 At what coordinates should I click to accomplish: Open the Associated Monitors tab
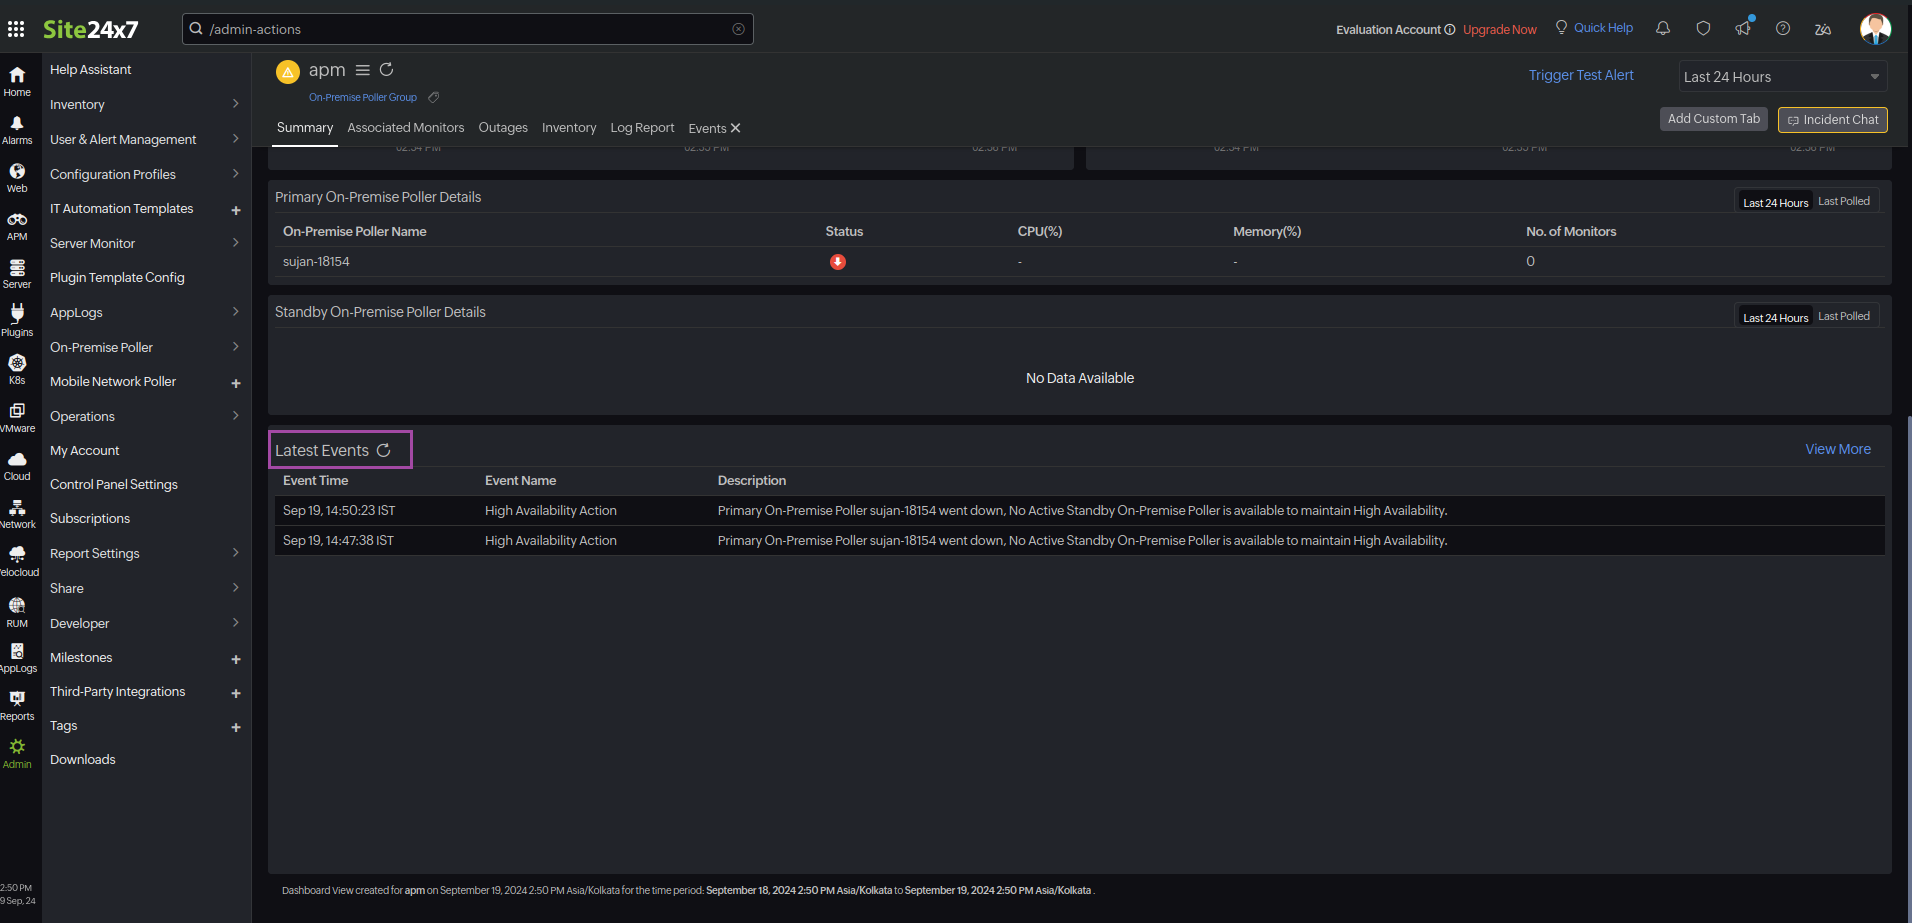[405, 128]
